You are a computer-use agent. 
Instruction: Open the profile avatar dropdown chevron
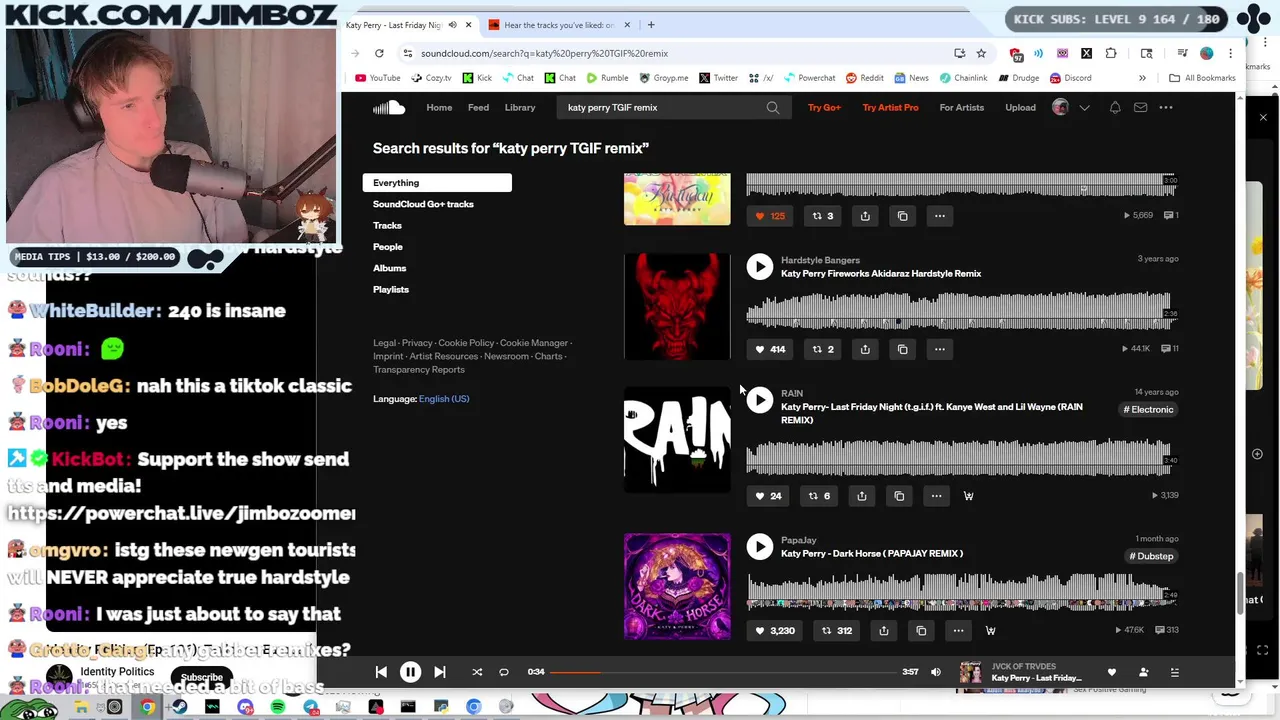pos(1084,107)
